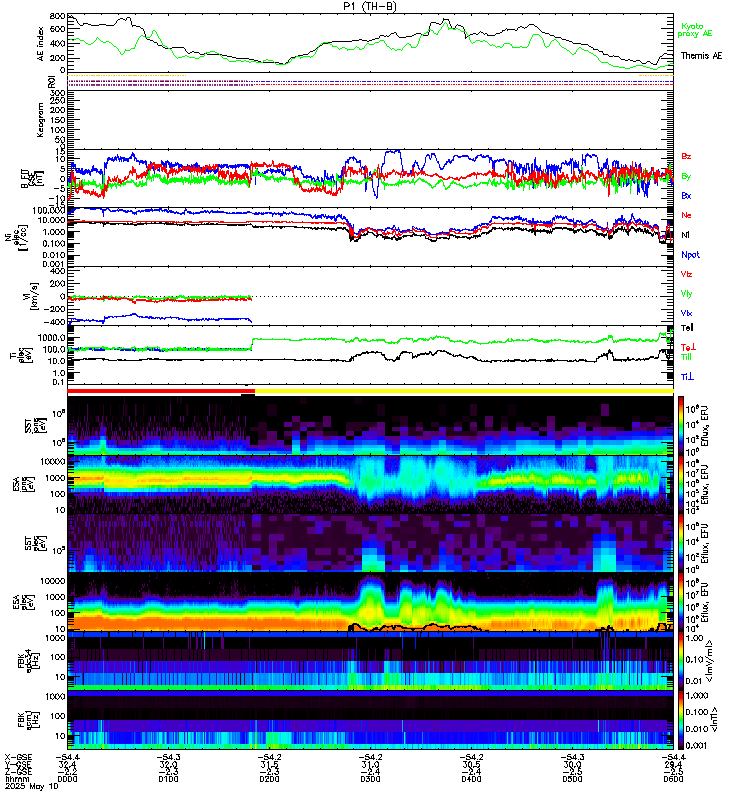750x800 pixels.
Task: Select the 0200 time tick label
Action: point(269,779)
